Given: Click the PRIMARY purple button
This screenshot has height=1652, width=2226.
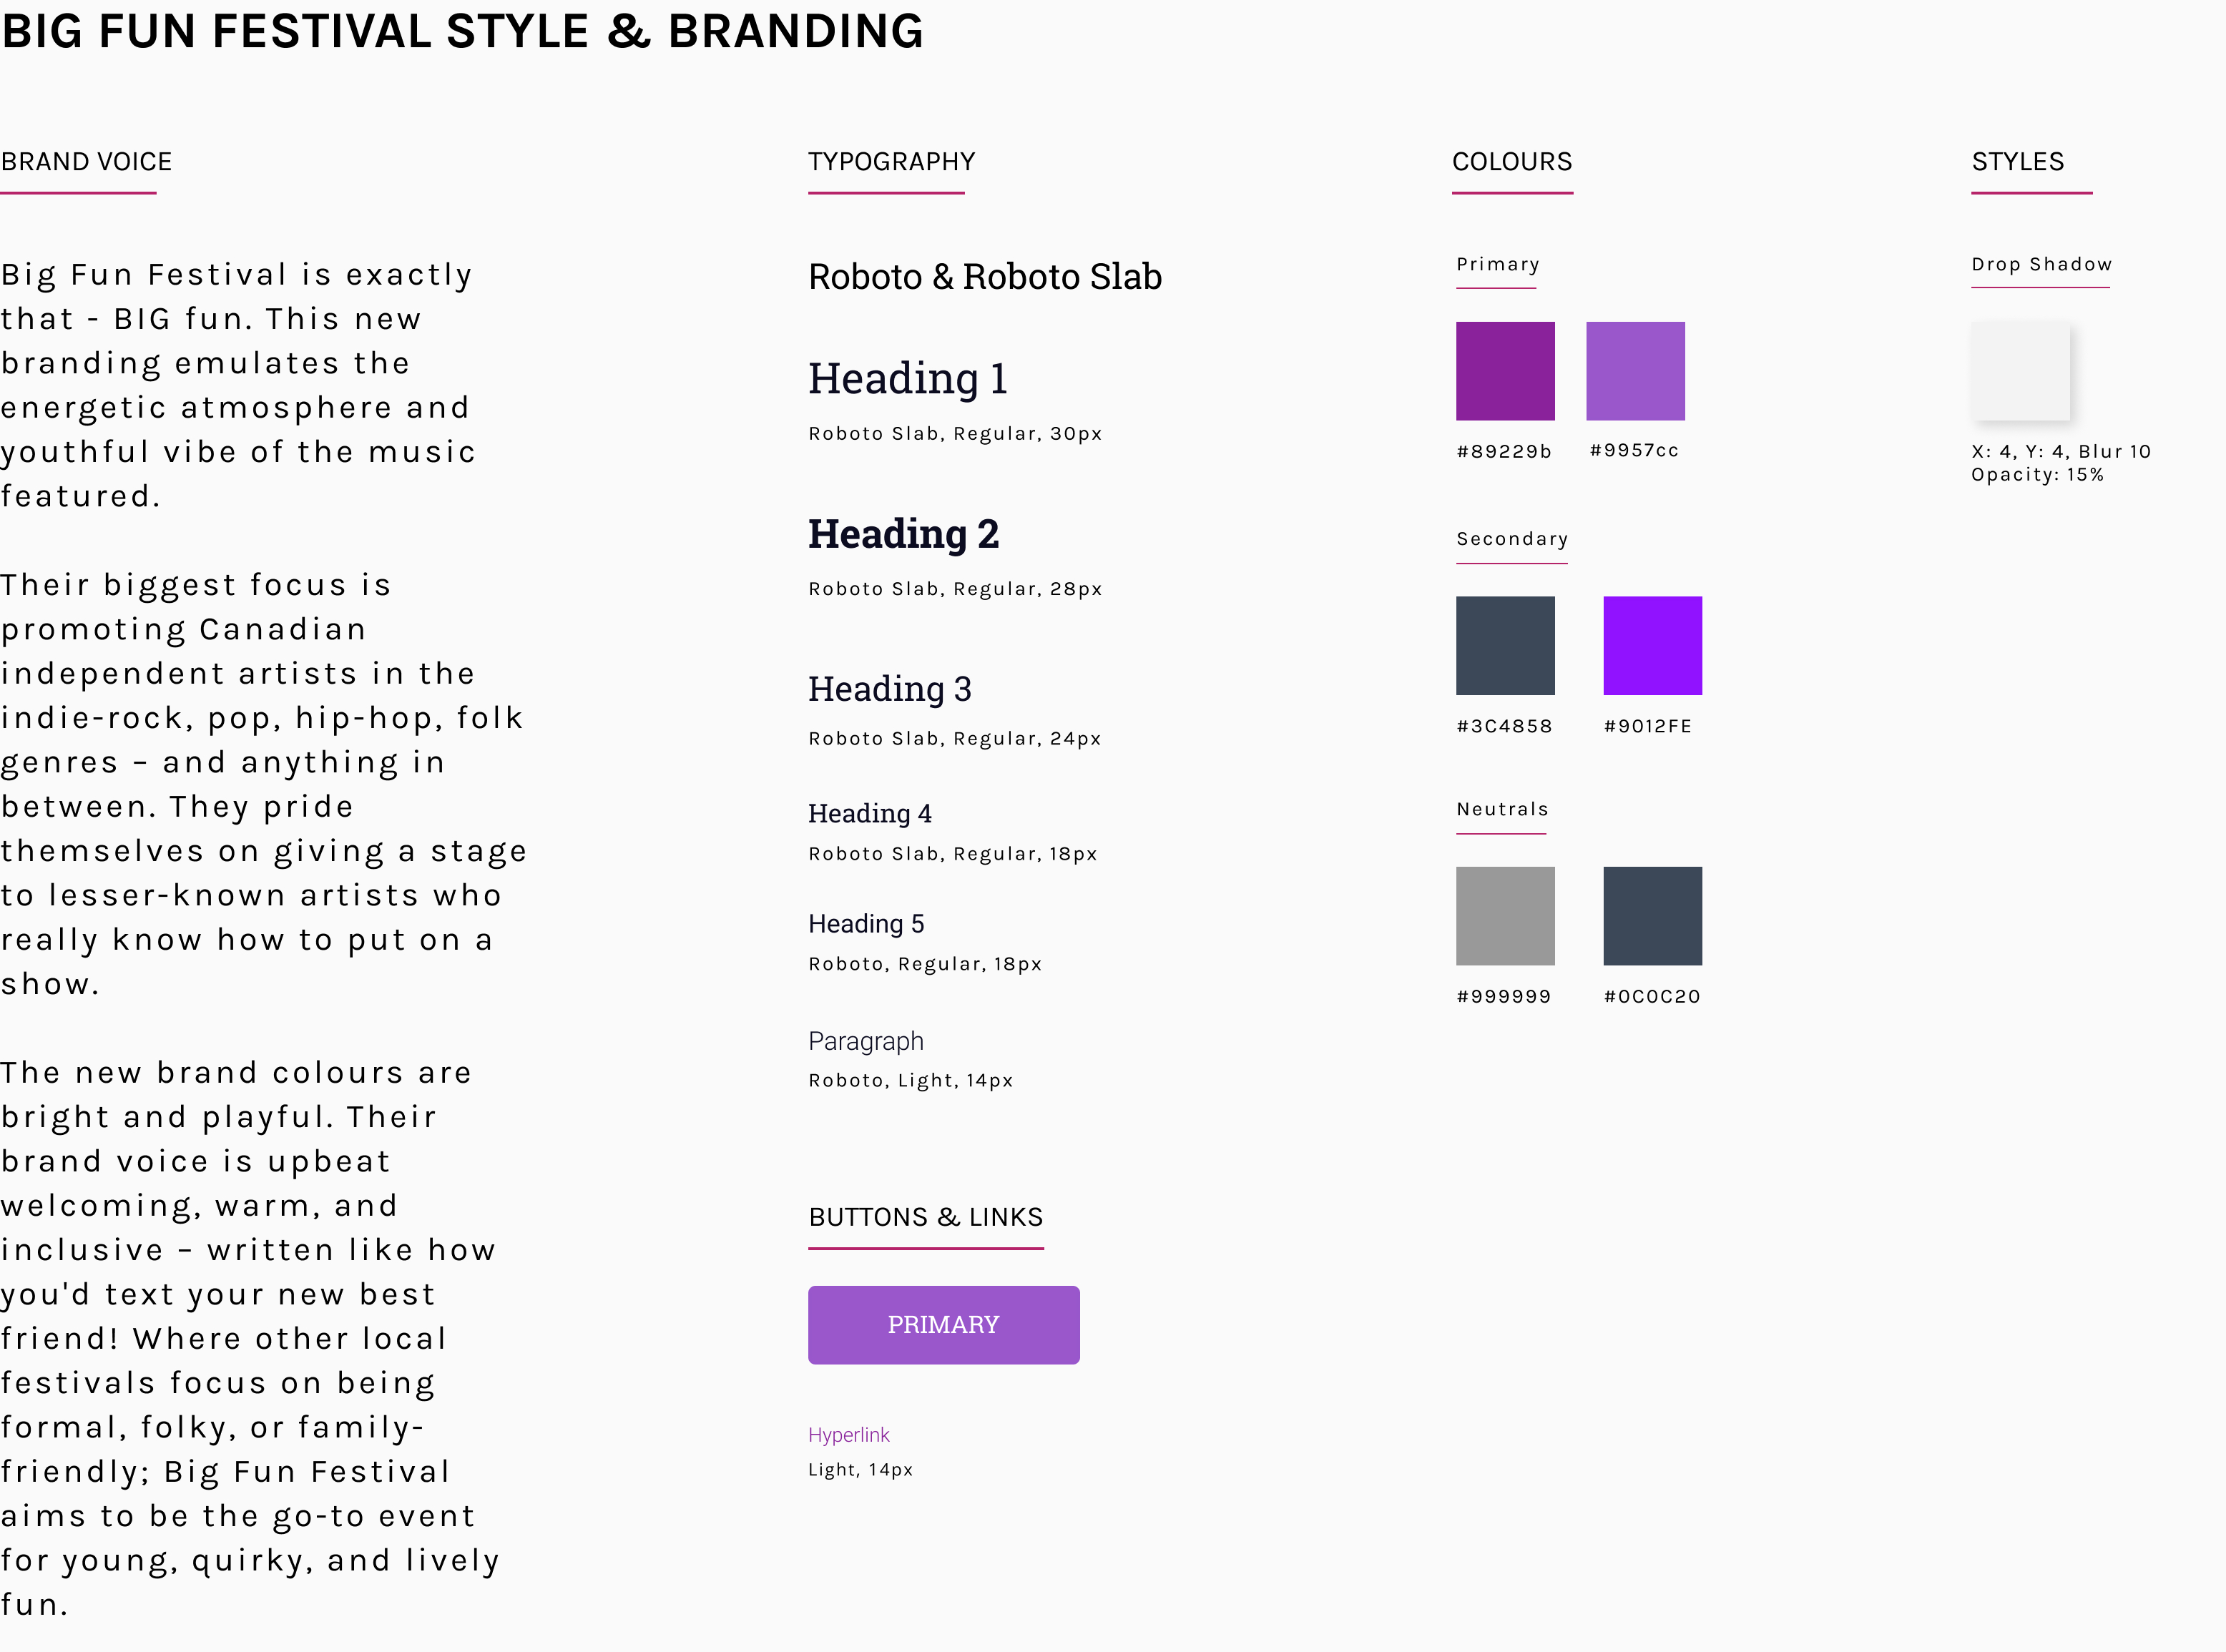Looking at the screenshot, I should 943,1324.
